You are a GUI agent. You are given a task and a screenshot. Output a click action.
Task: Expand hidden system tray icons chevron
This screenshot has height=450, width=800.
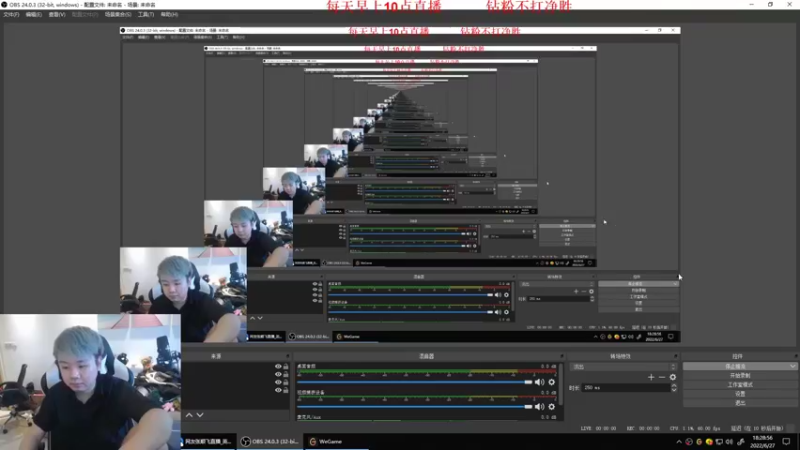coord(679,442)
